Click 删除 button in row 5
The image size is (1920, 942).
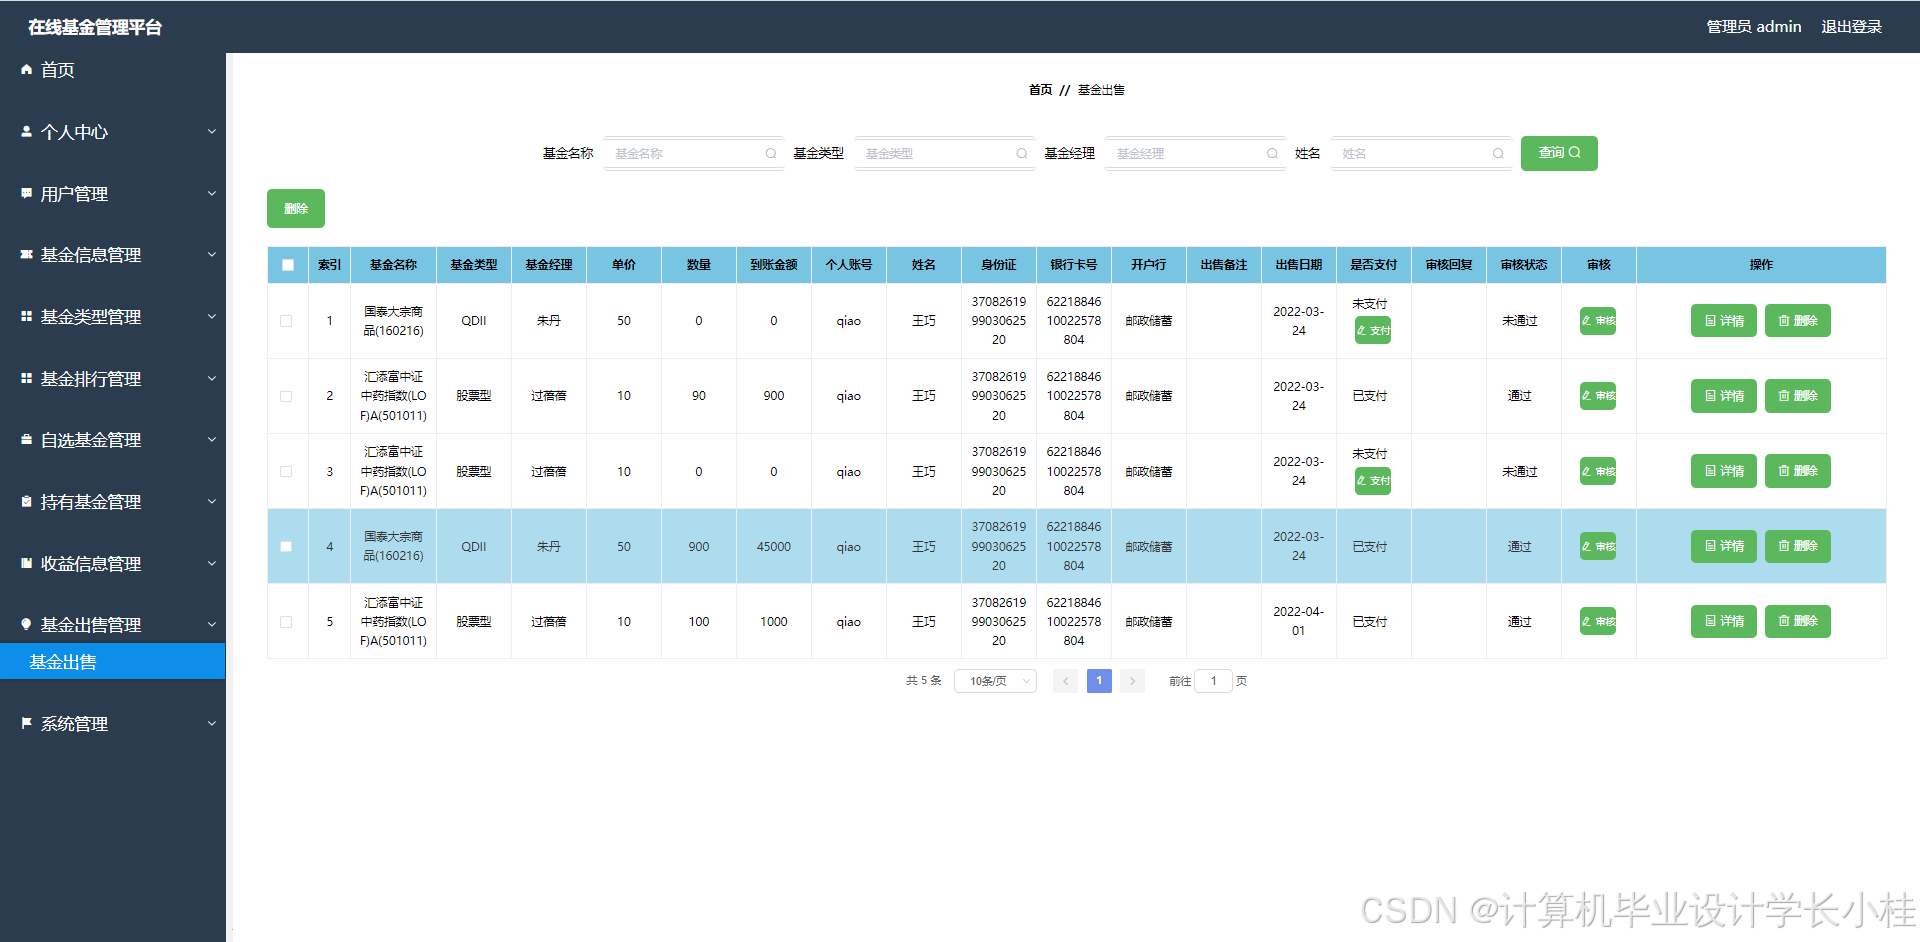point(1797,621)
